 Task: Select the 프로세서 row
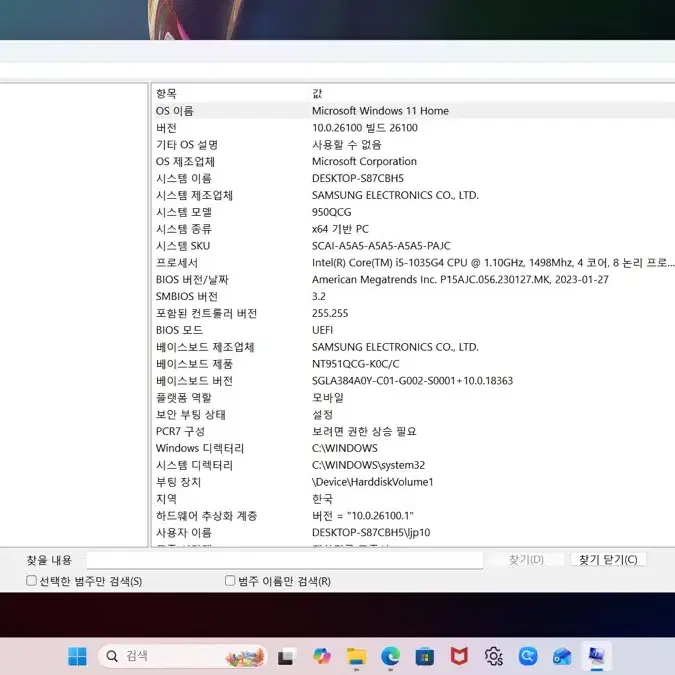click(413, 263)
